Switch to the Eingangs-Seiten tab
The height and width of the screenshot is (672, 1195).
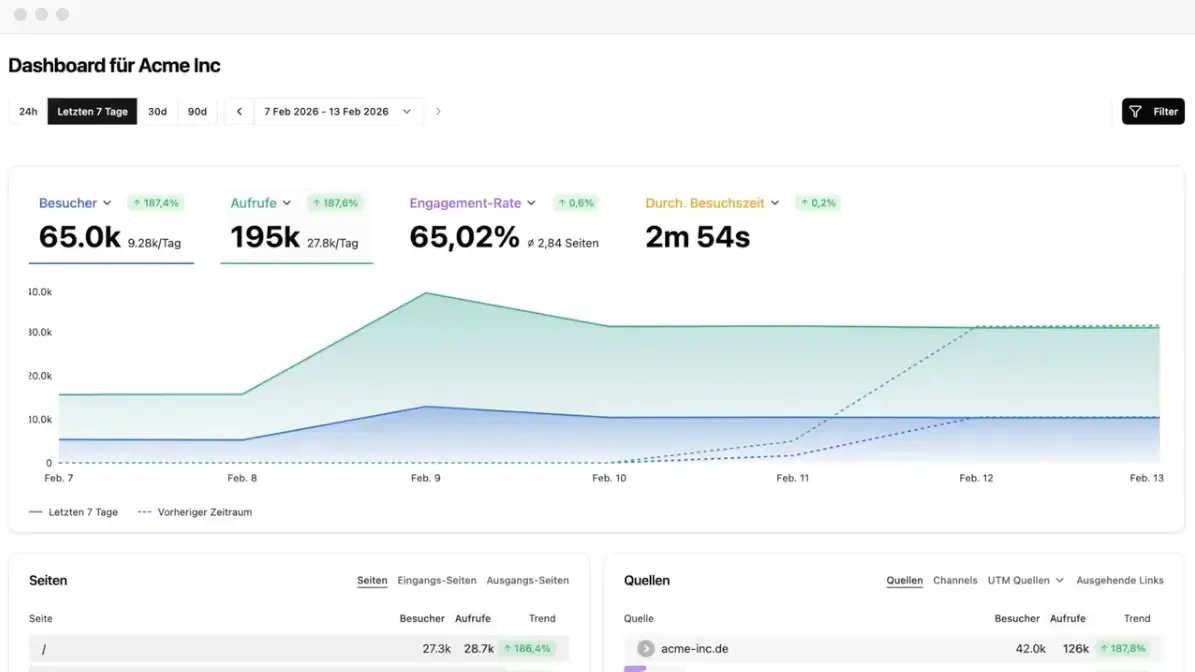pyautogui.click(x=437, y=581)
